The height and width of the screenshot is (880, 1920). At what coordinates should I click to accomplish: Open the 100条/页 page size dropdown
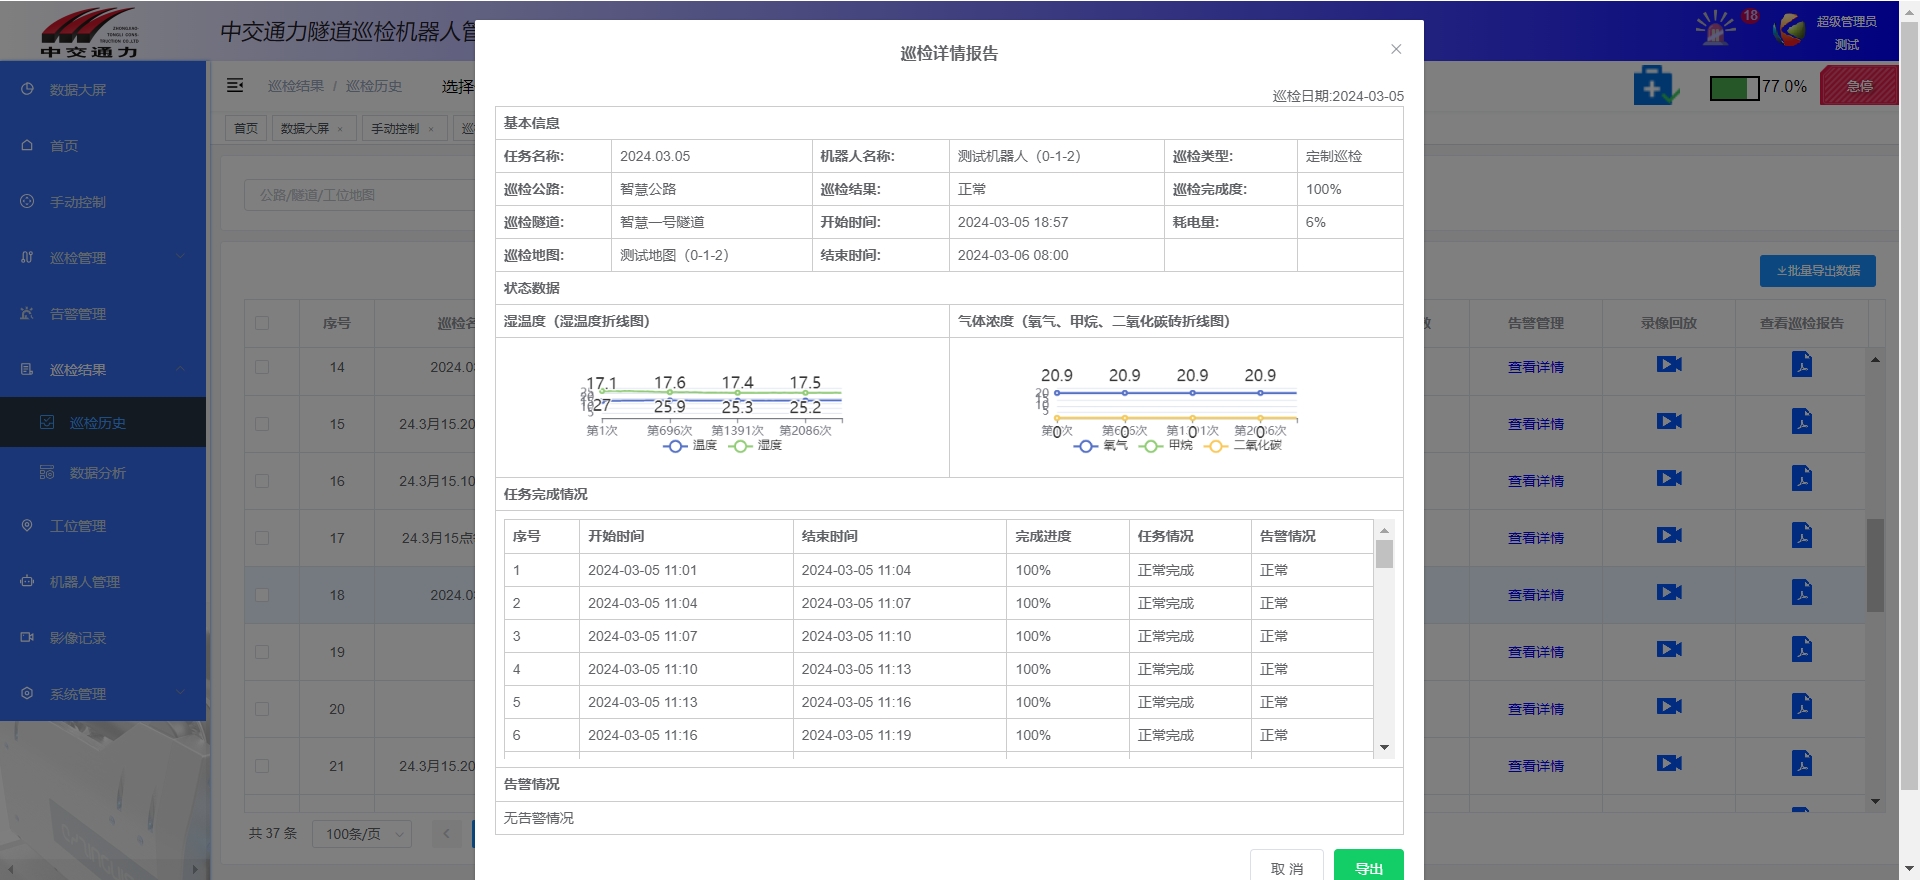coord(362,834)
